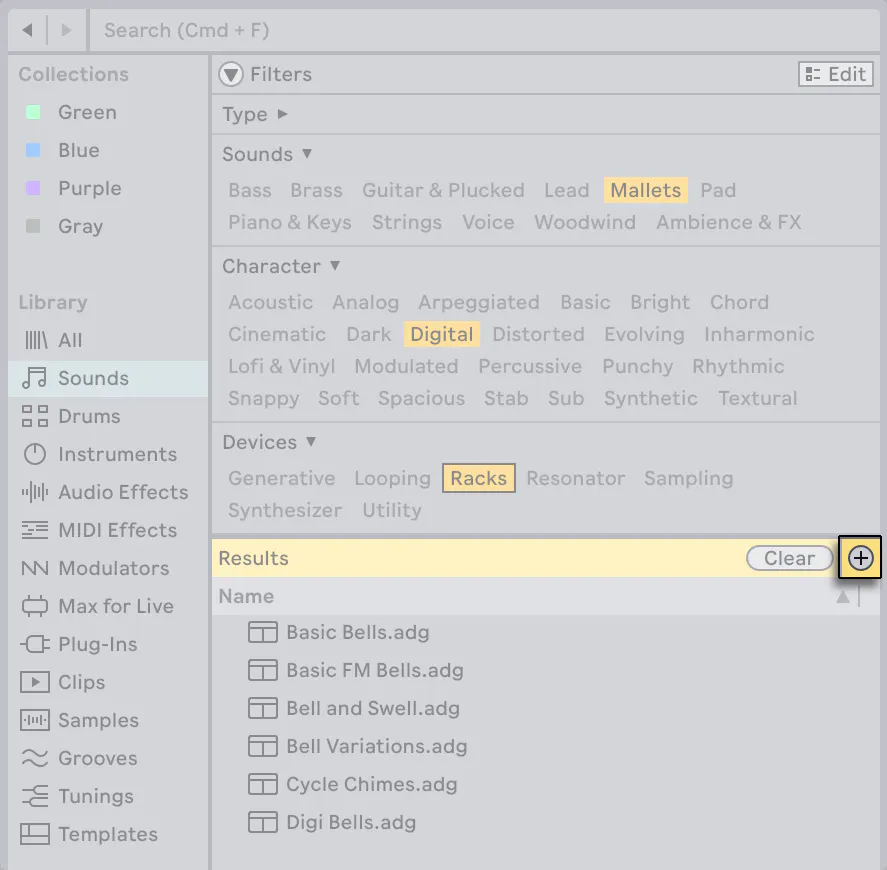
Task: Open Instruments category clock icon
Action: point(35,454)
